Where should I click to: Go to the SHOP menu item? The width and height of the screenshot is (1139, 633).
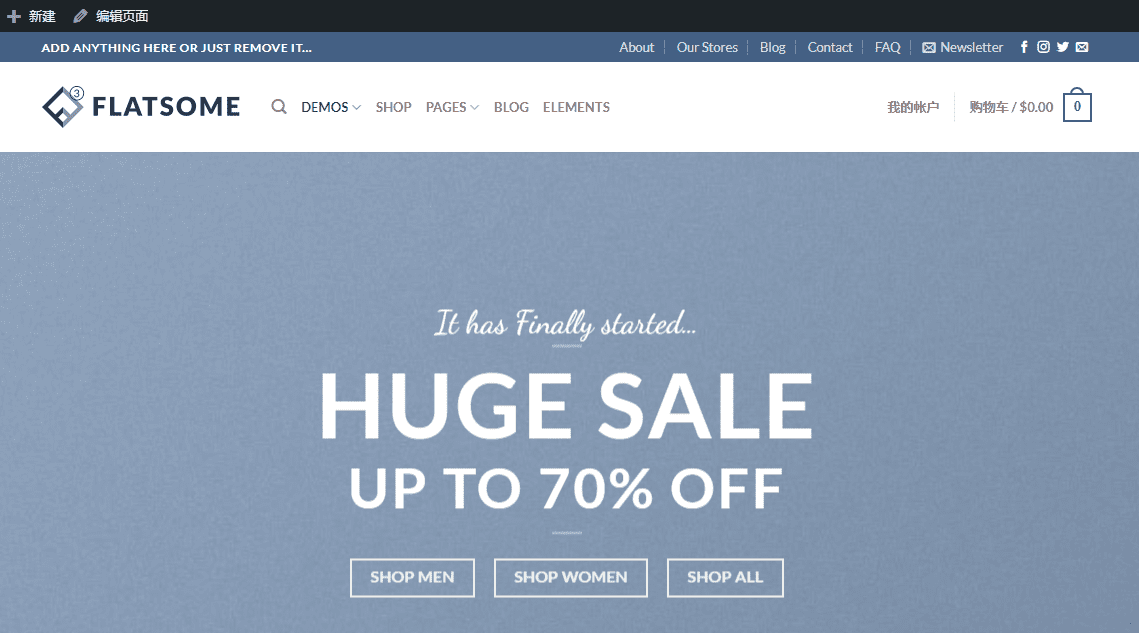[394, 107]
